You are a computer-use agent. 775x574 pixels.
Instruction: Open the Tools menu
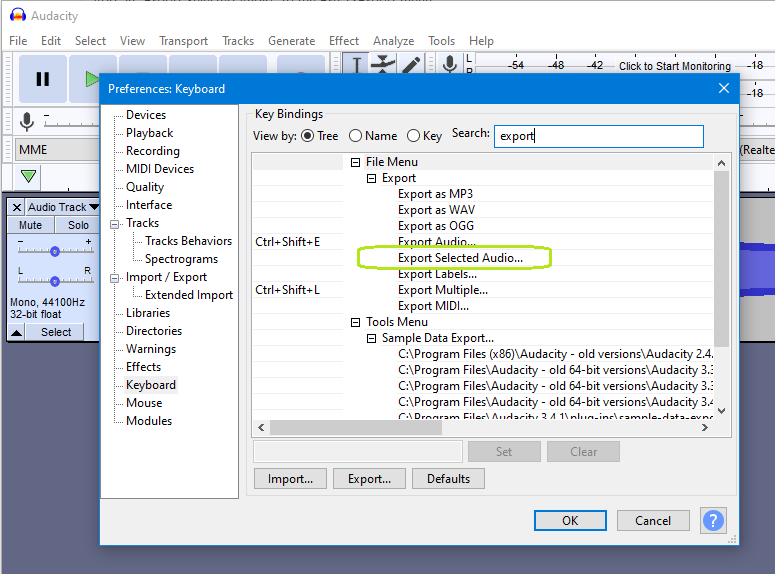click(x=441, y=41)
